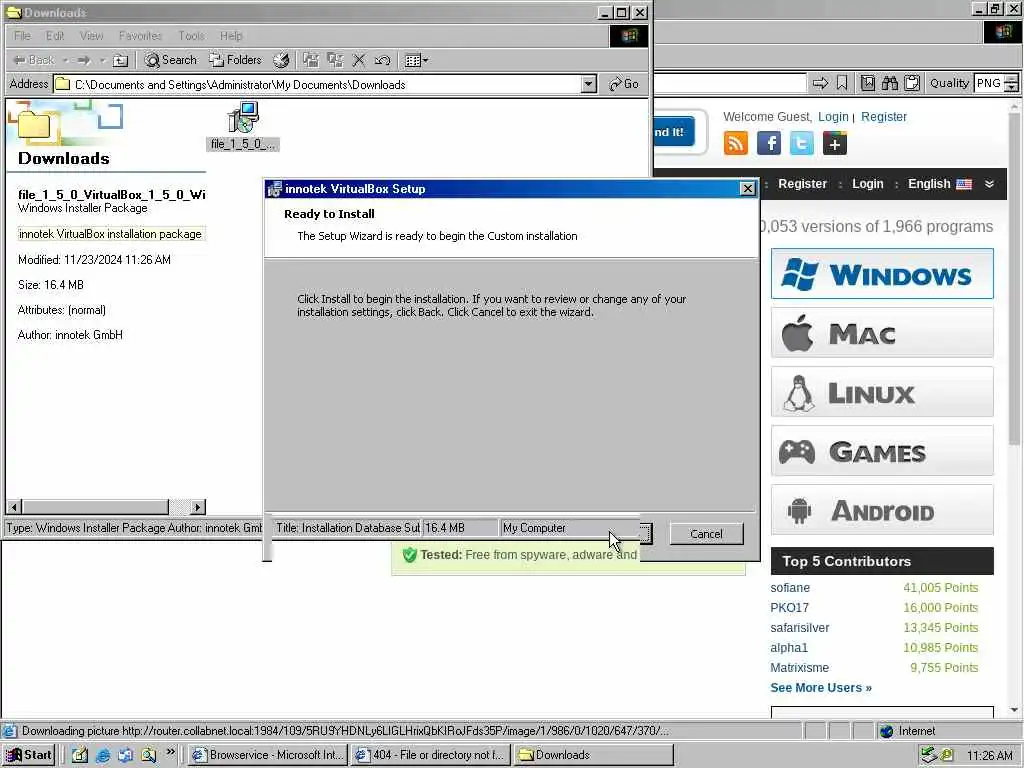Select the Linux platform button

click(882, 392)
